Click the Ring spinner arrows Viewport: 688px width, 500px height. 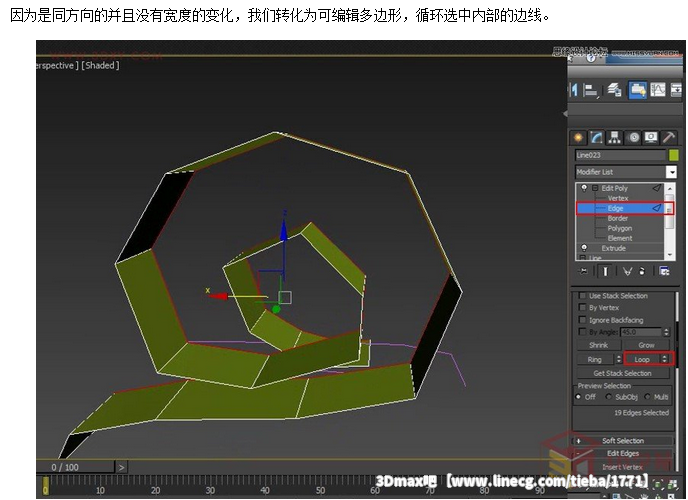(x=619, y=359)
